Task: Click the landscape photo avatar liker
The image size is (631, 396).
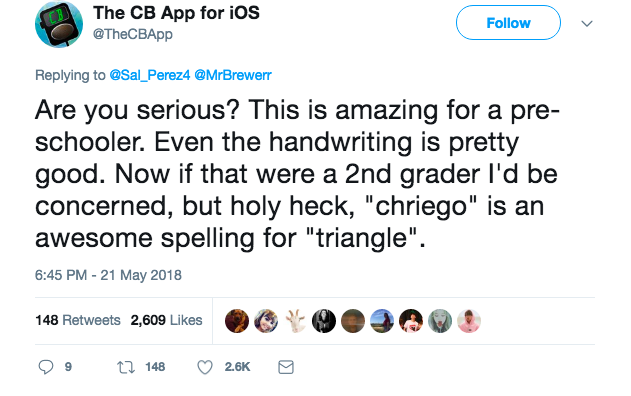Action: coord(382,321)
